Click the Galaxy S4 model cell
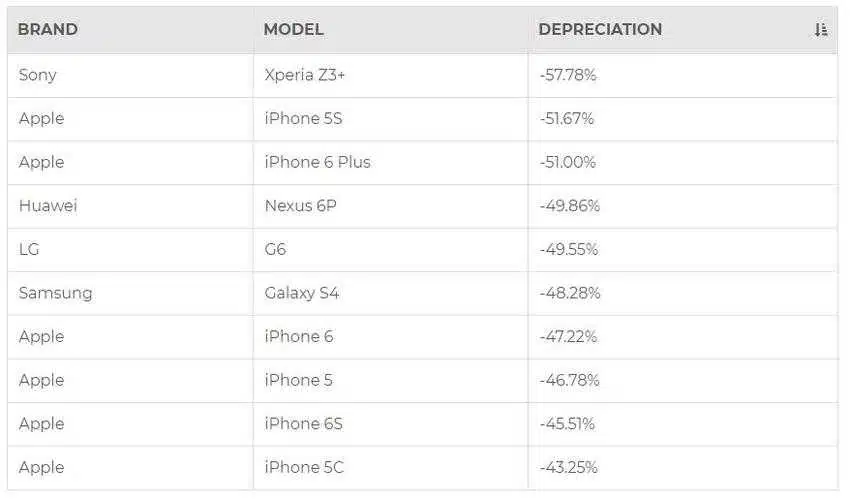 tap(390, 293)
